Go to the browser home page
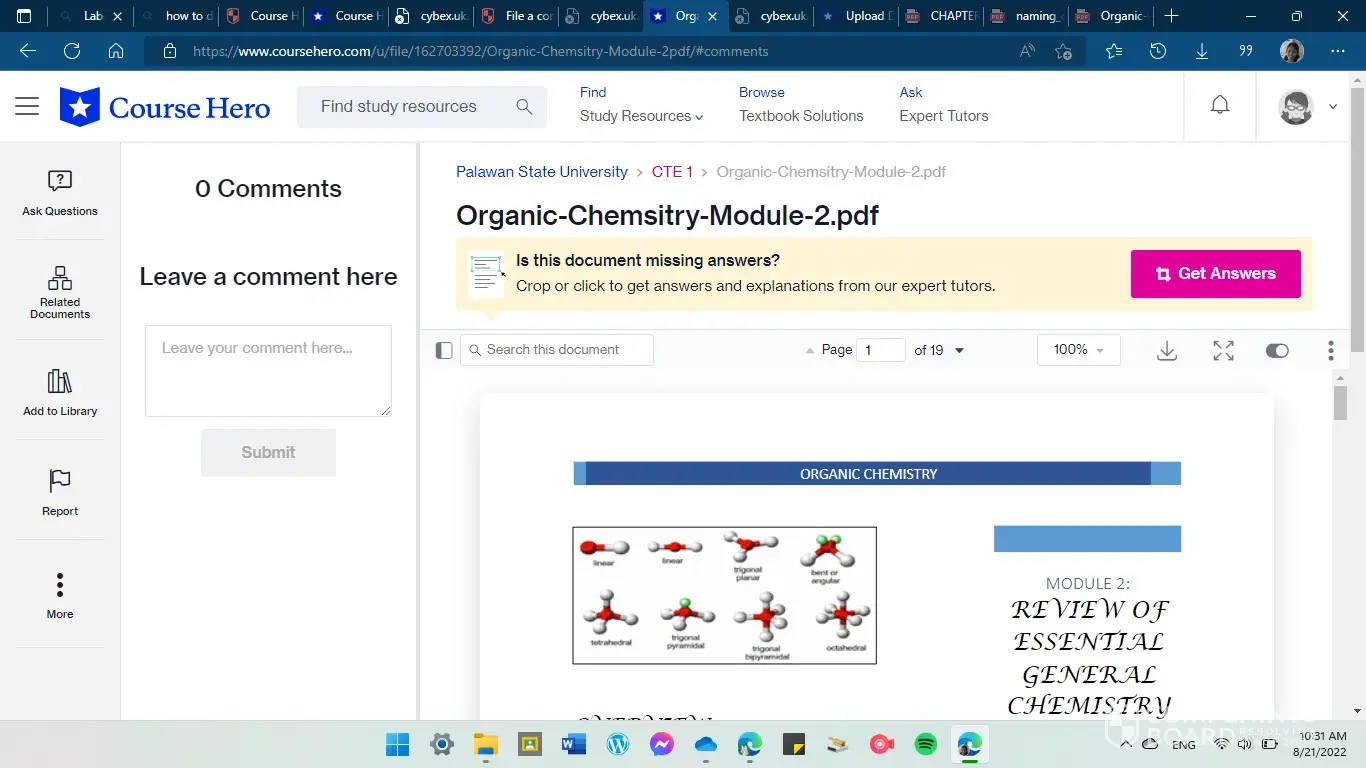The height and width of the screenshot is (768, 1366). (x=116, y=51)
